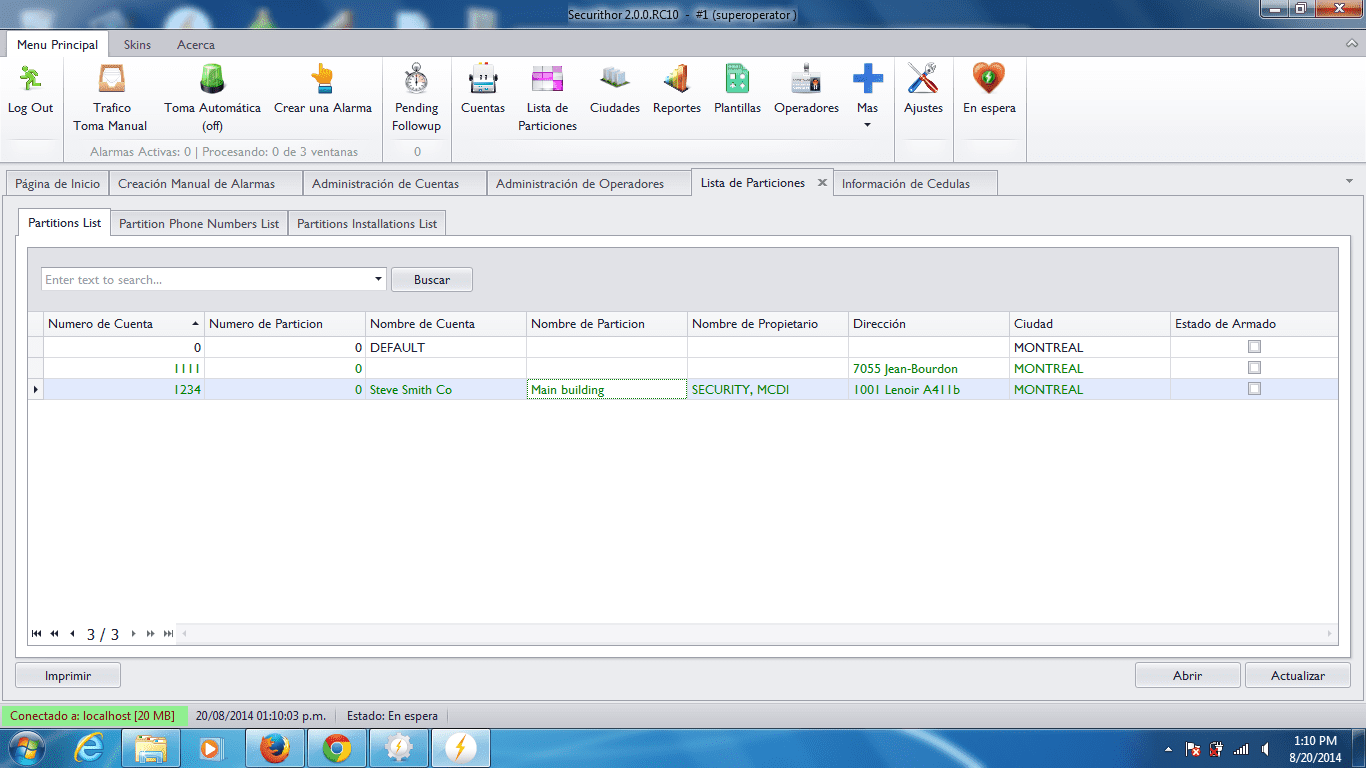
Task: Open the Skins menu
Action: 137,44
